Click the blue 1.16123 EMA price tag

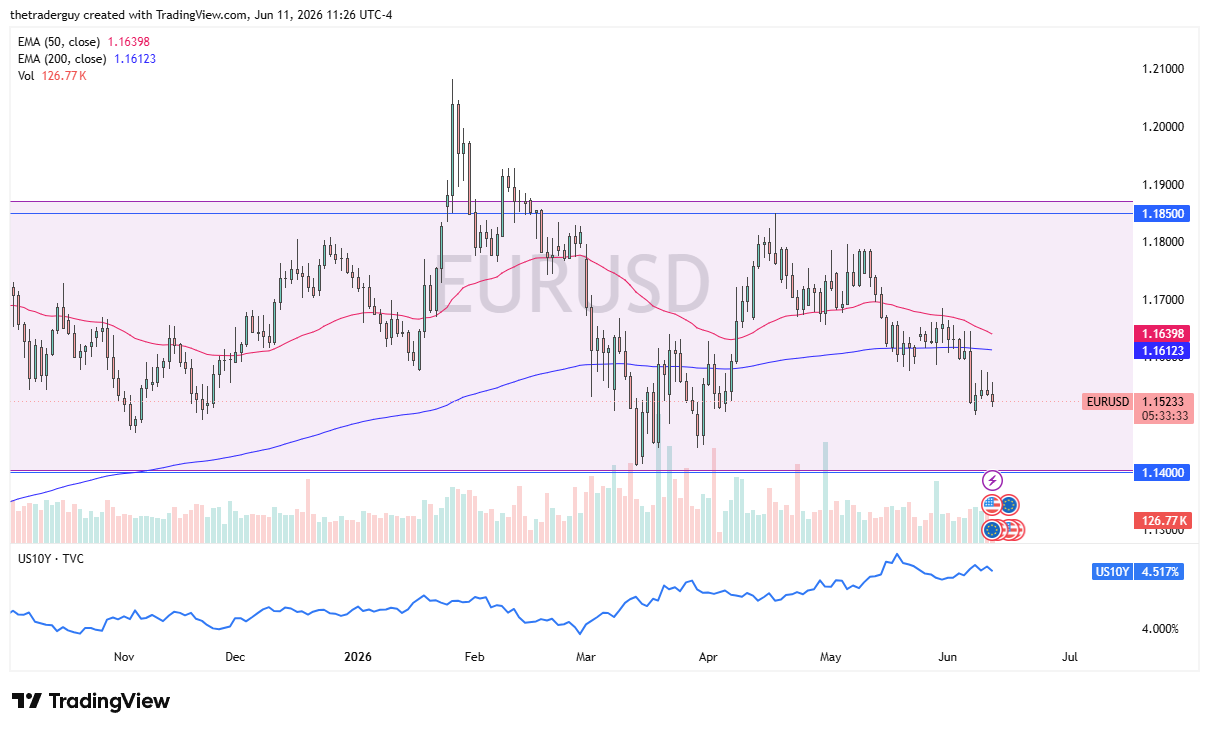coord(1161,351)
